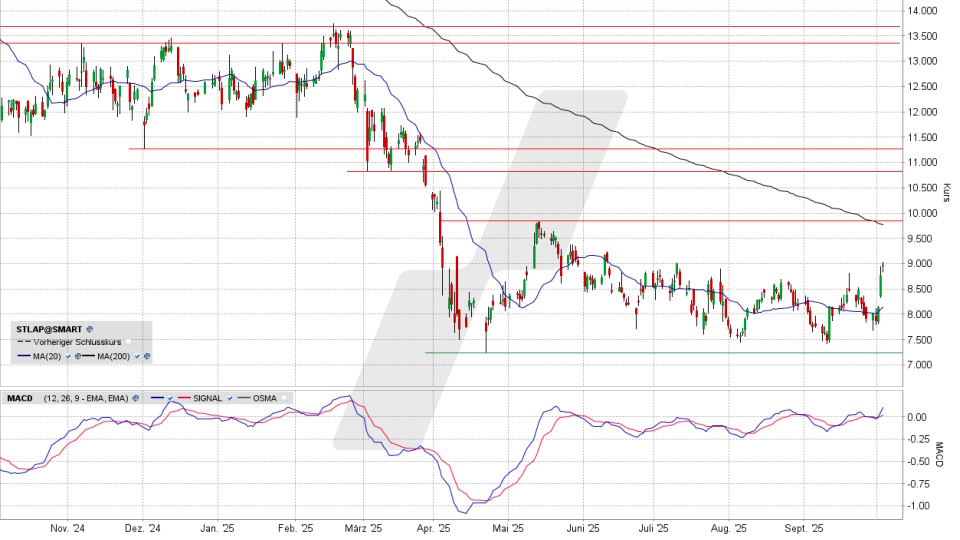Image resolution: width=960 pixels, height=540 pixels.
Task: Click the STLAP@SMART symbol label
Action: tap(49, 329)
